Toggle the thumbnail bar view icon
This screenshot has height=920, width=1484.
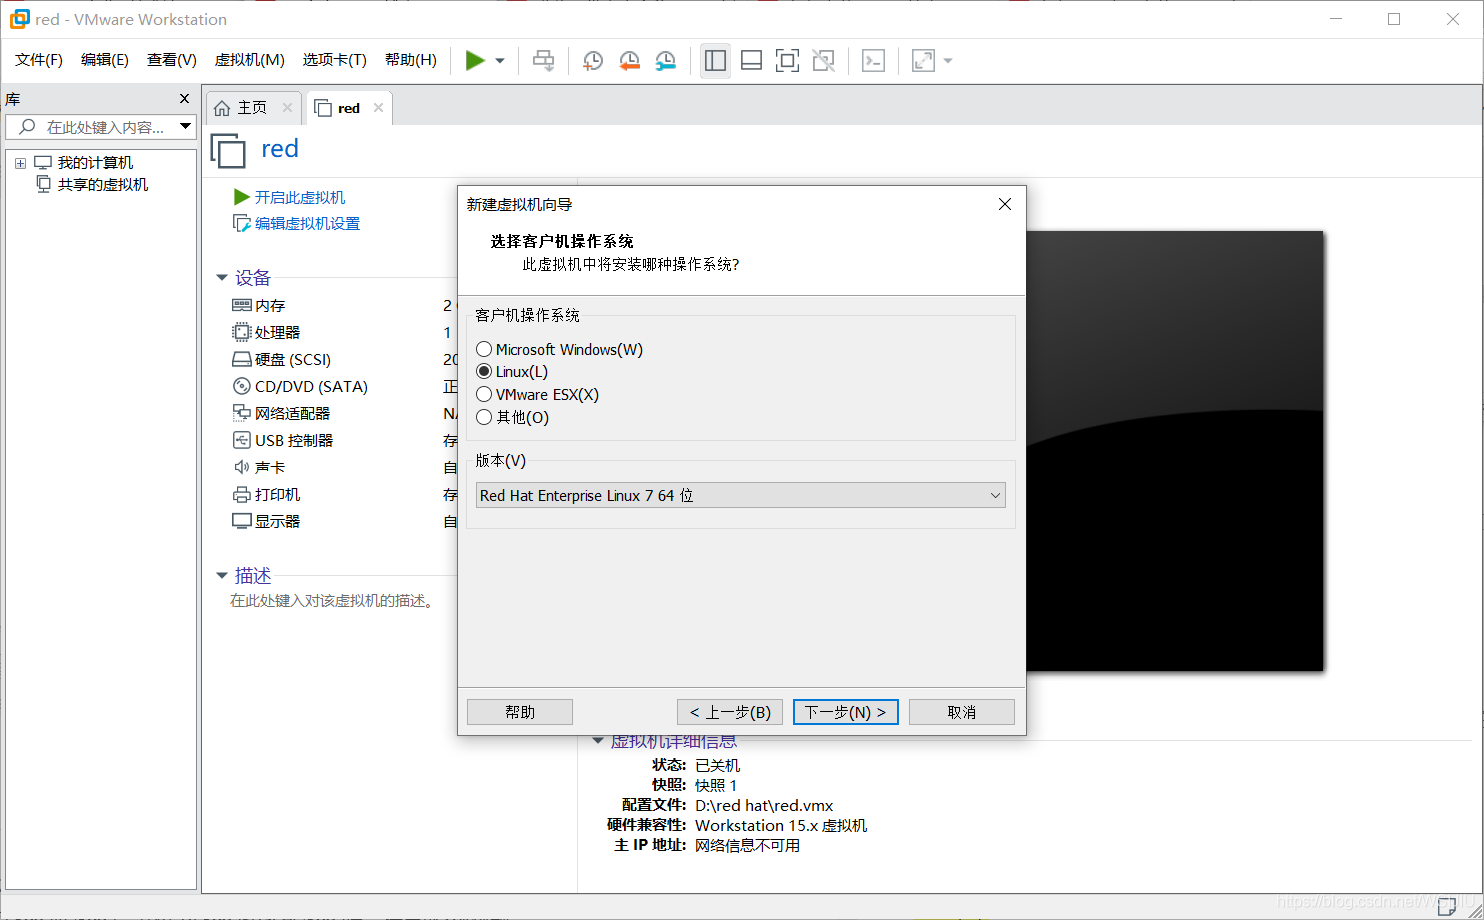pos(751,61)
